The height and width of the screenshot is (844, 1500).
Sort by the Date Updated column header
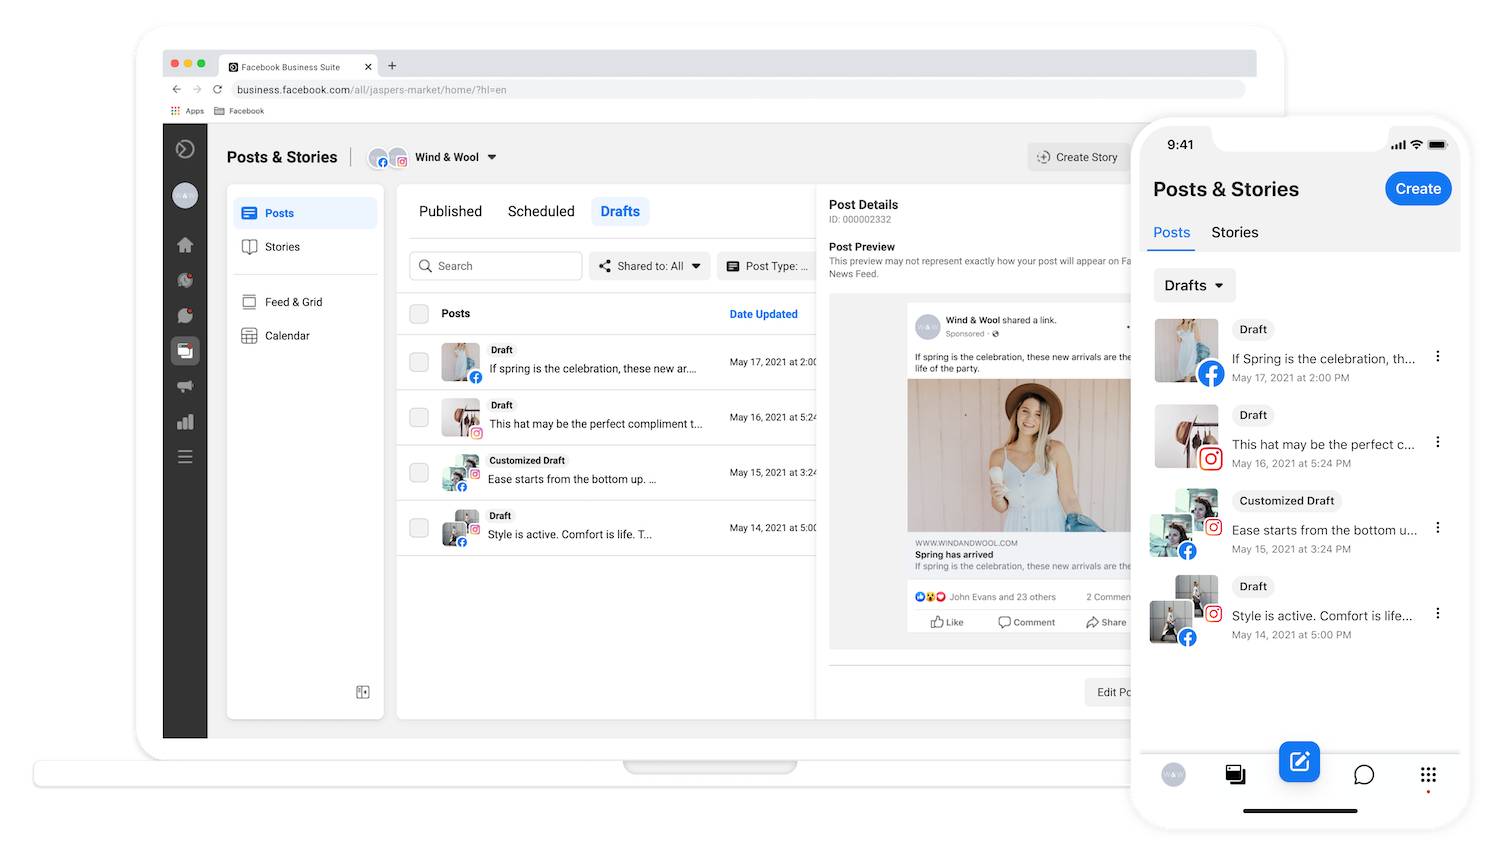tap(763, 314)
